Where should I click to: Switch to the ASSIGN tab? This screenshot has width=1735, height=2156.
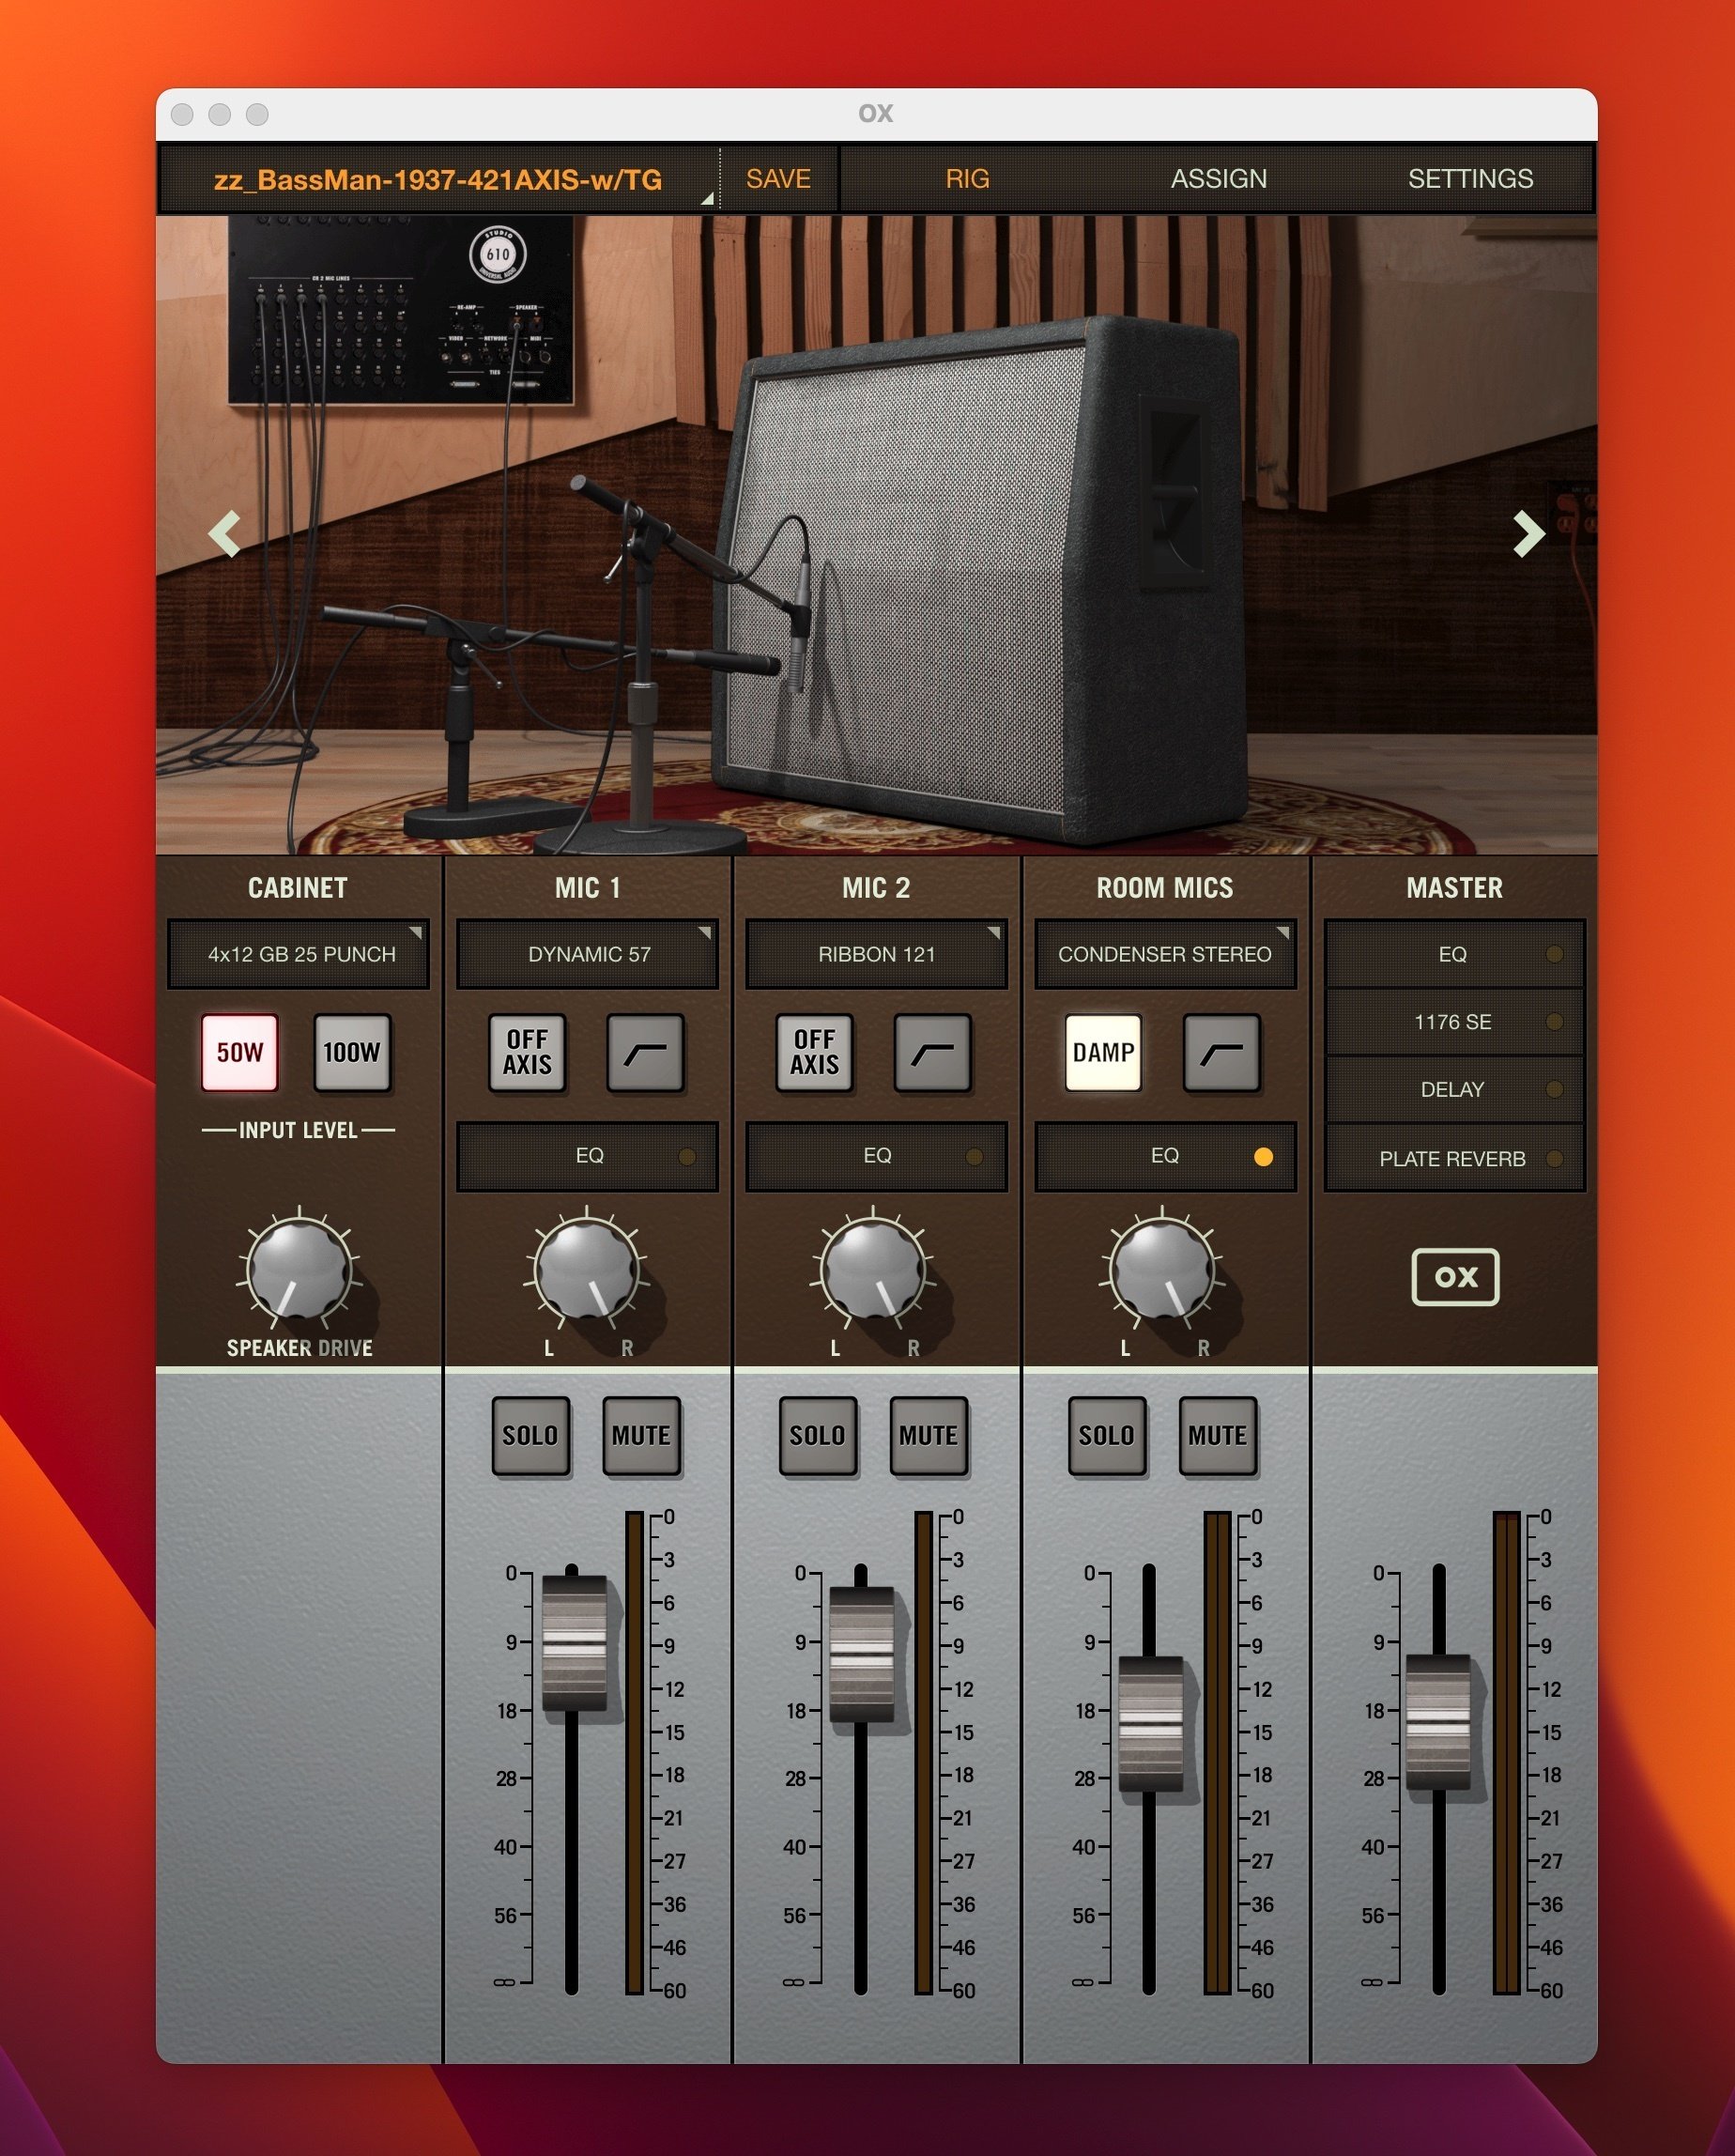[1218, 179]
